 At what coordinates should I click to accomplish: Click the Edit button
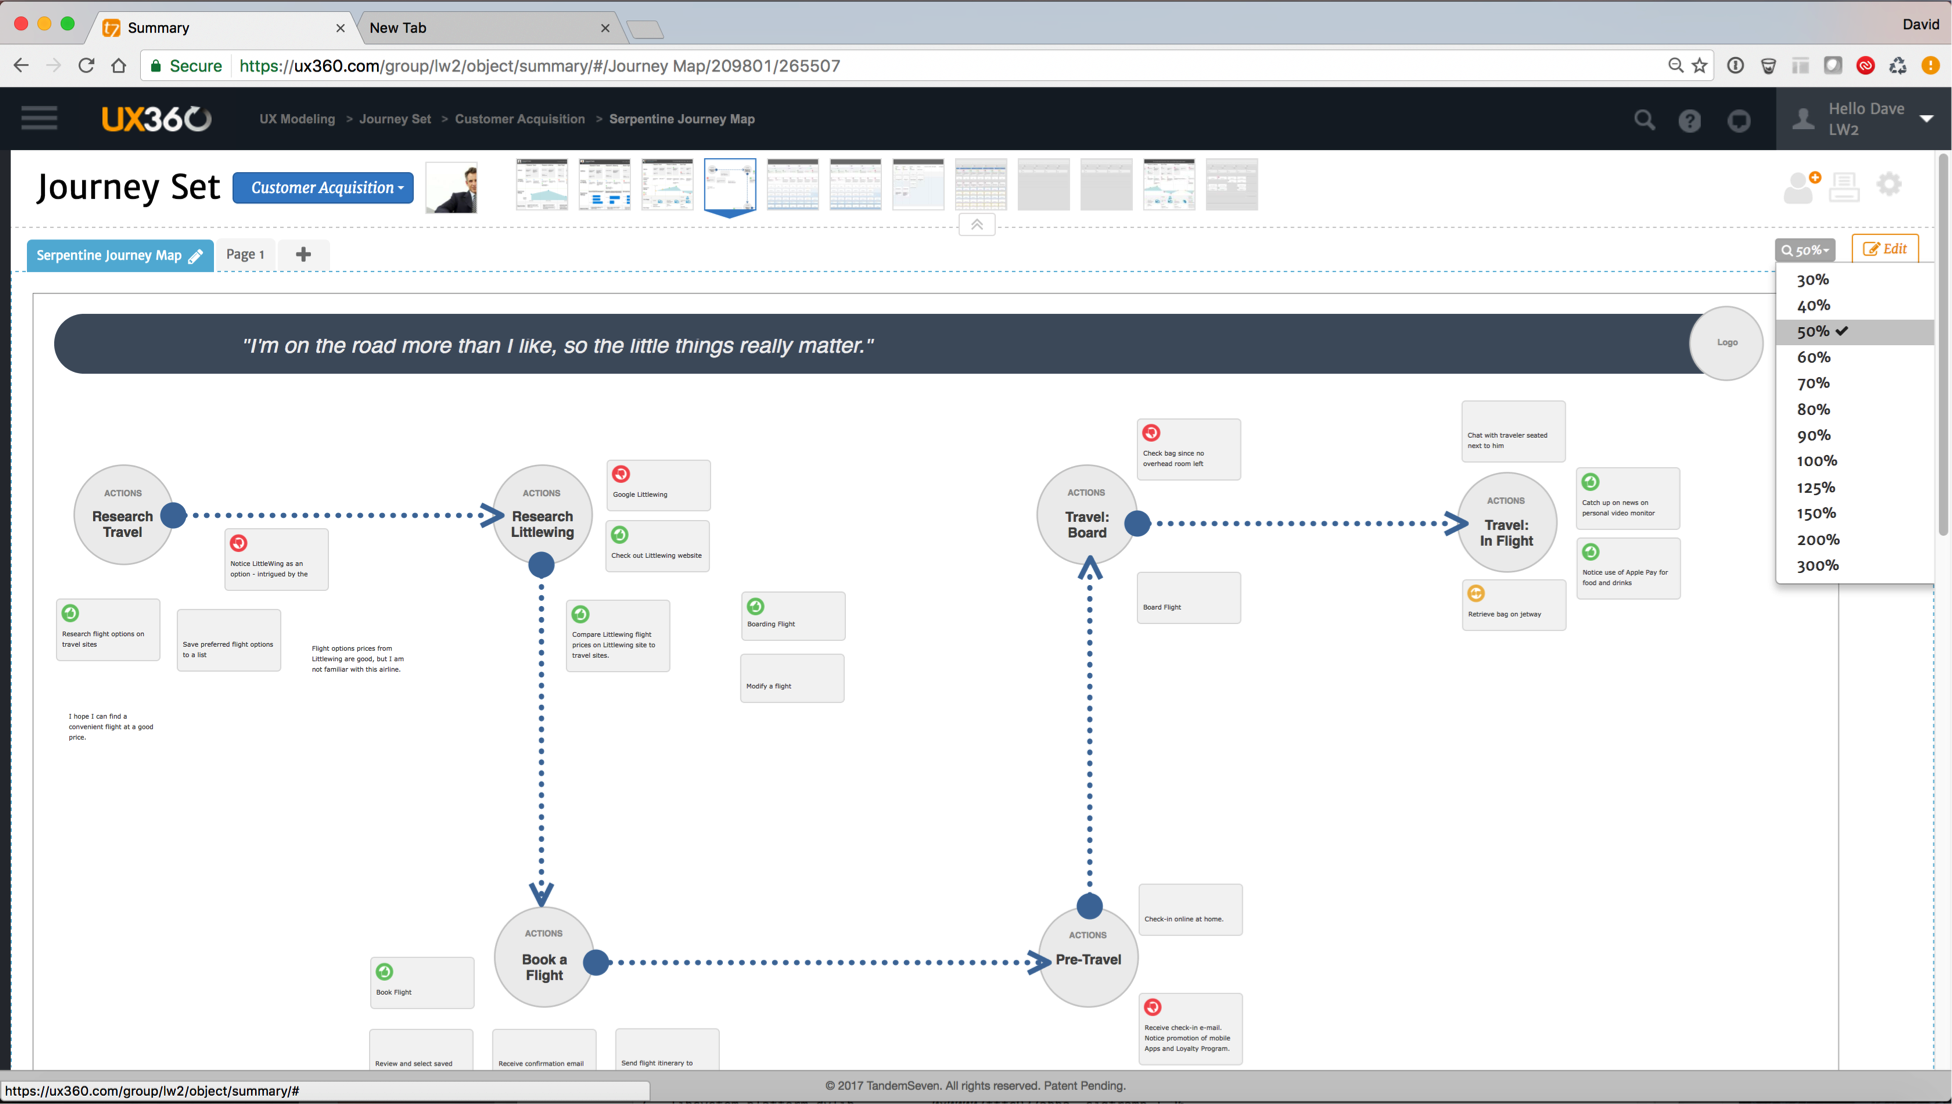click(x=1885, y=249)
